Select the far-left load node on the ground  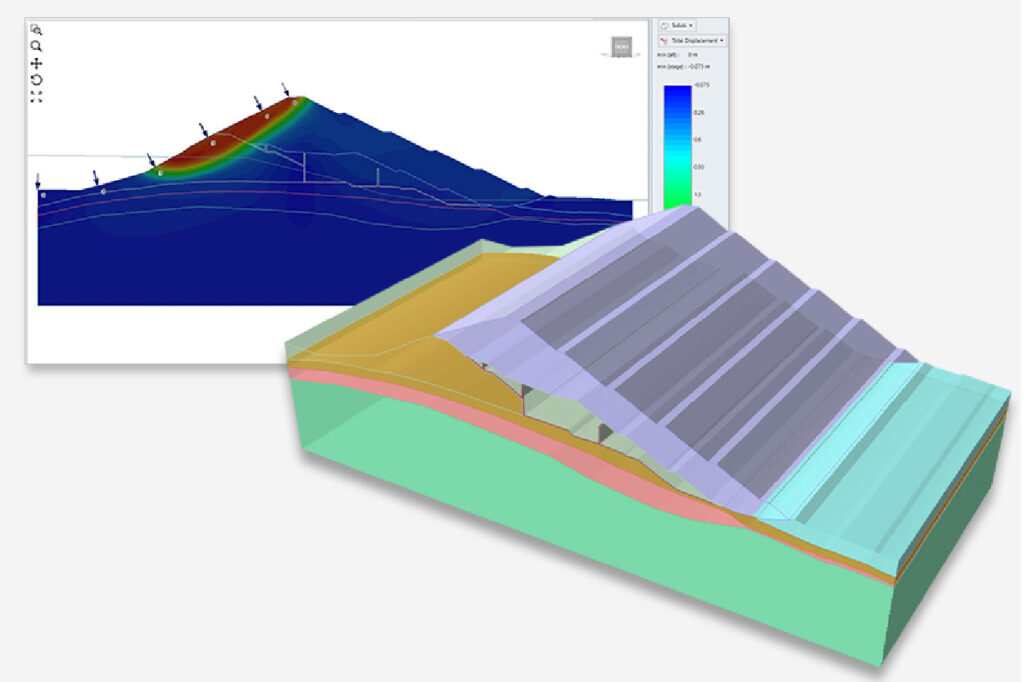click(x=43, y=195)
